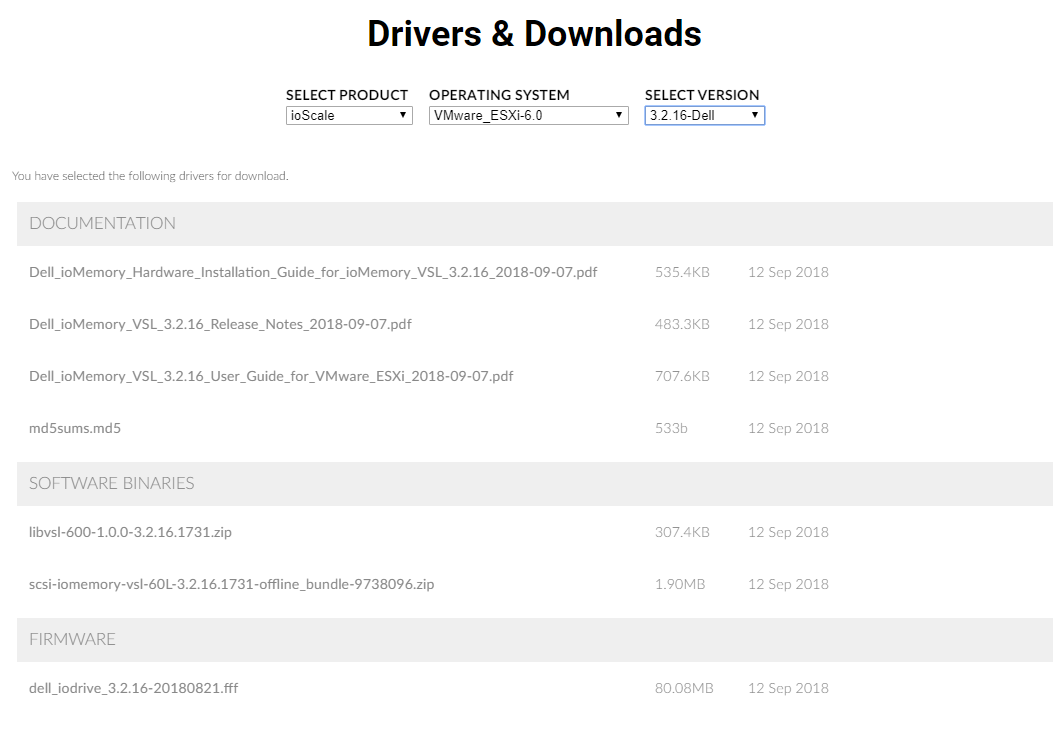Viewport: 1058px width, 740px height.
Task: Click the date in the Release Notes row
Action: 788,324
